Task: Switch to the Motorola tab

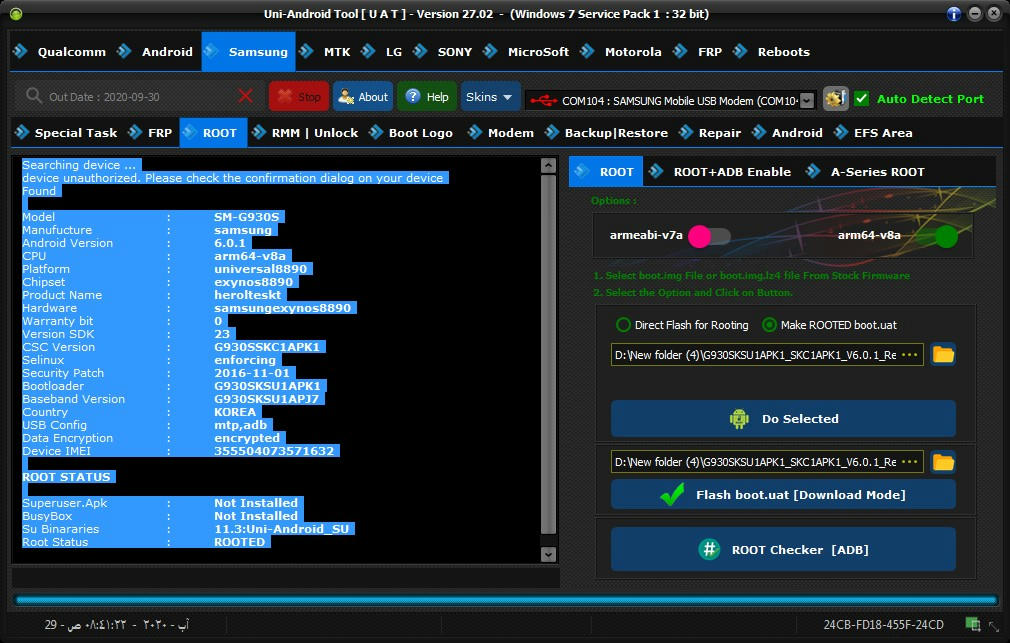Action: tap(621, 52)
